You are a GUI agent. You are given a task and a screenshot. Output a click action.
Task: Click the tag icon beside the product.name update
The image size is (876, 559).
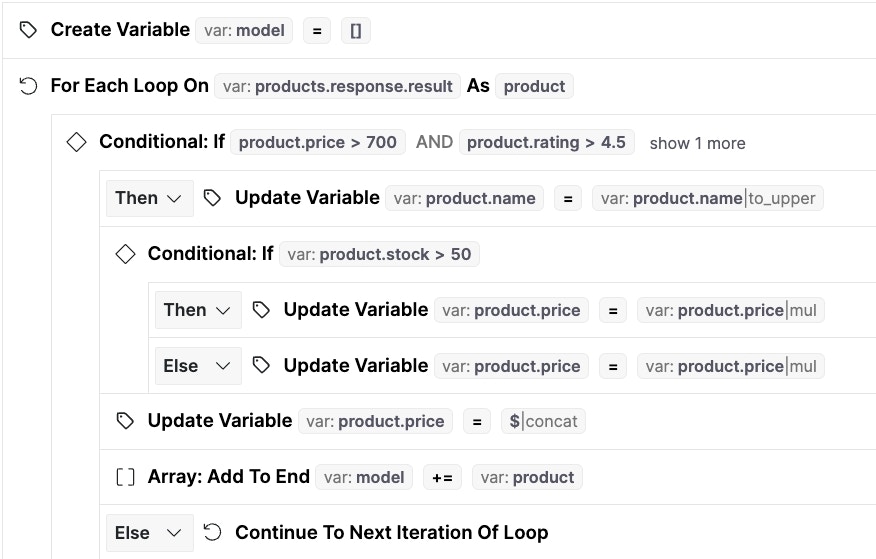[212, 198]
